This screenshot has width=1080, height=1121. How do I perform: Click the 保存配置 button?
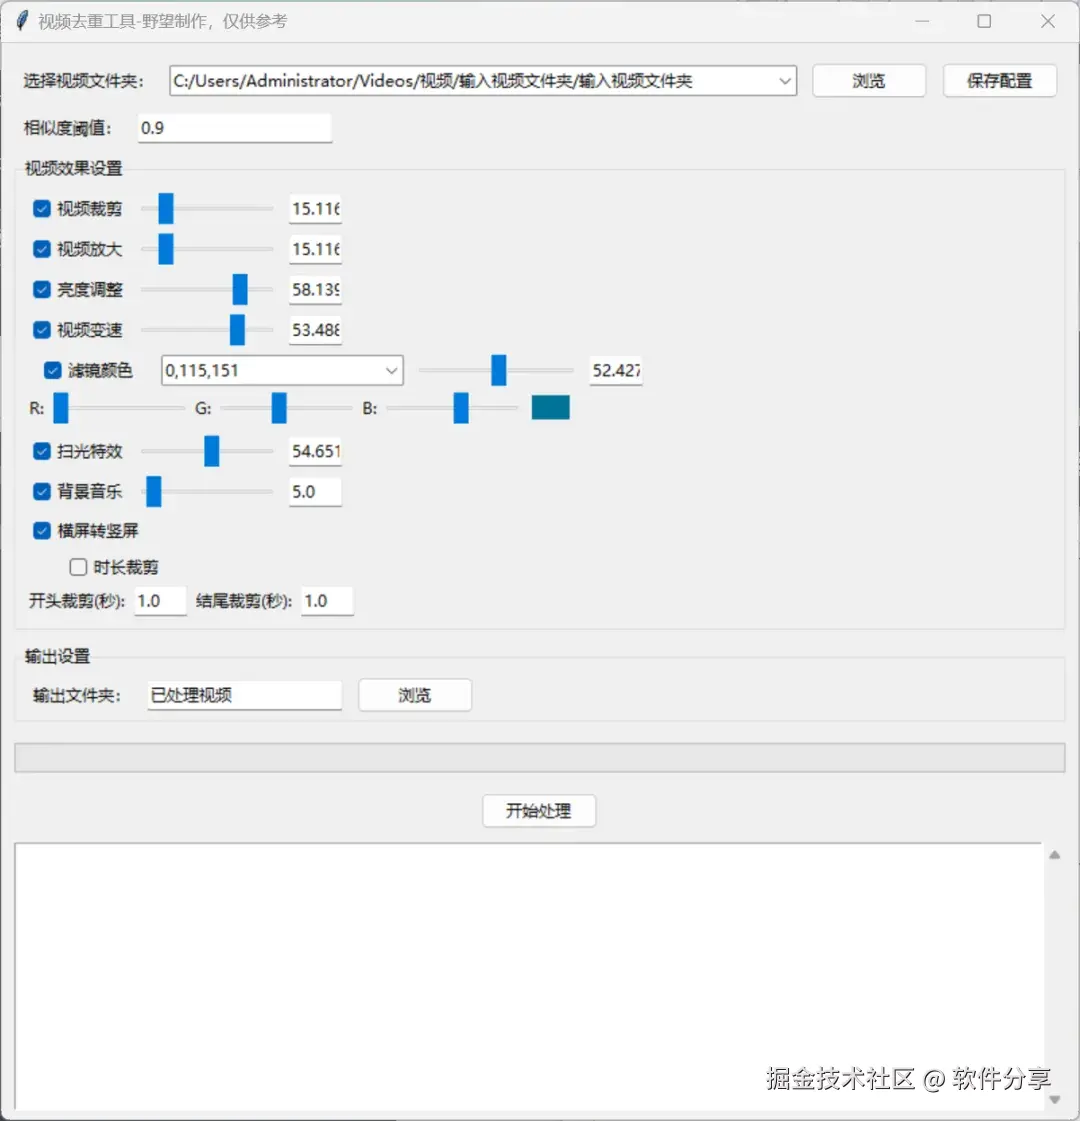click(x=999, y=81)
